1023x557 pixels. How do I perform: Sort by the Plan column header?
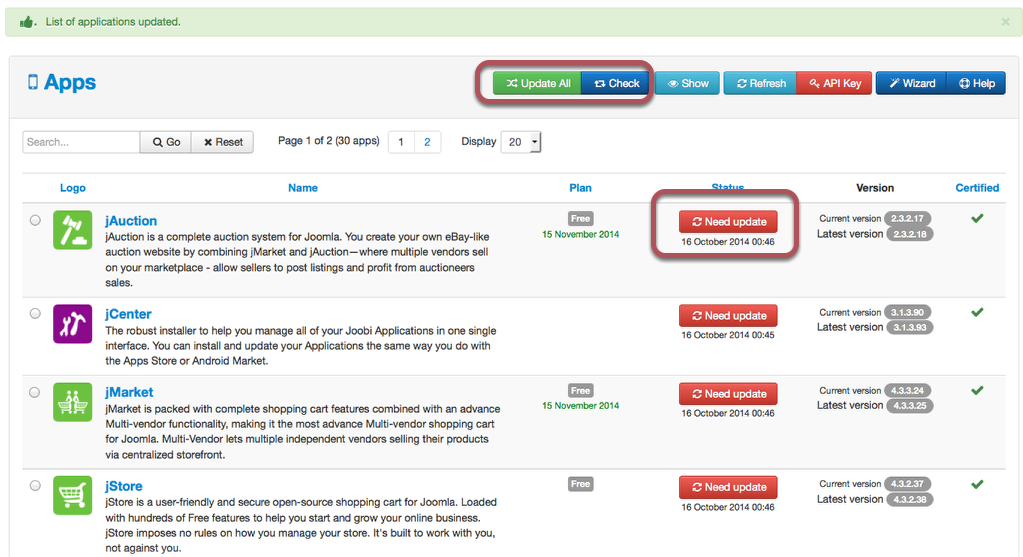[580, 188]
